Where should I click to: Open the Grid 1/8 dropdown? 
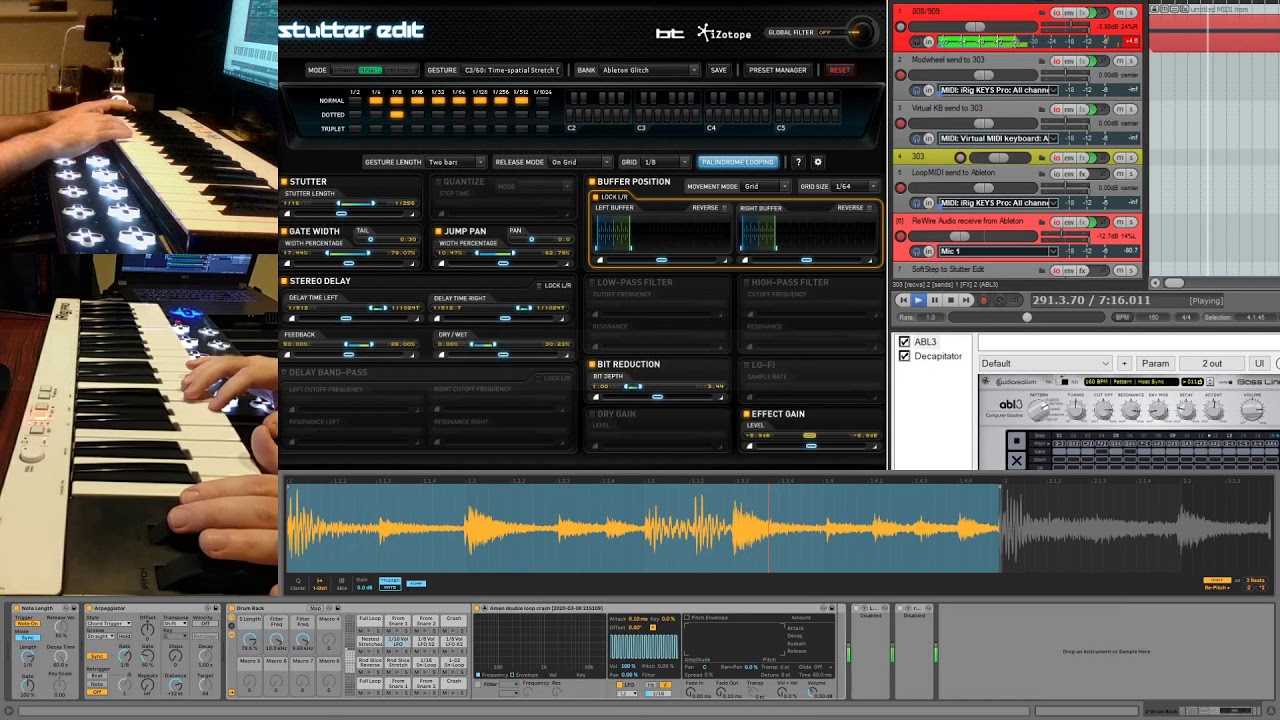(666, 162)
